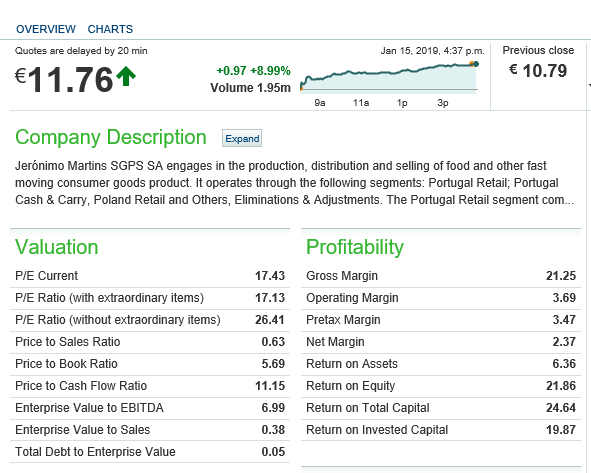
Task: Click the Quotes are delayed by 20 min notice
Action: [81, 51]
